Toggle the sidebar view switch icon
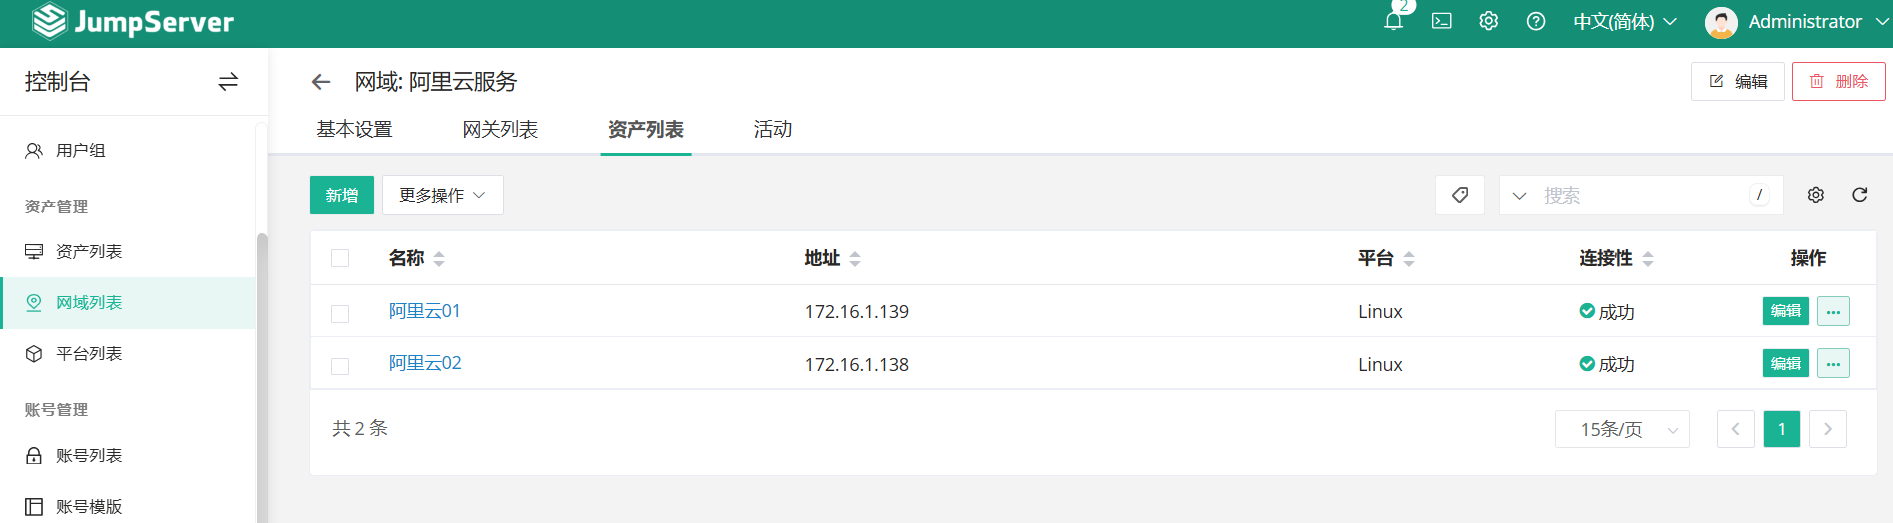 tap(228, 82)
